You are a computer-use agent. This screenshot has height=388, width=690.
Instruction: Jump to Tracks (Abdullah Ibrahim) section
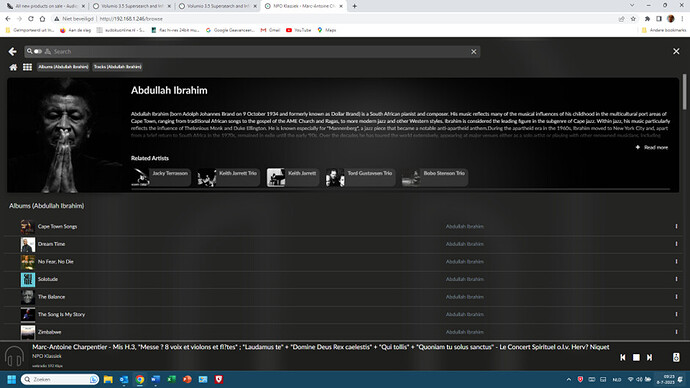tap(117, 67)
